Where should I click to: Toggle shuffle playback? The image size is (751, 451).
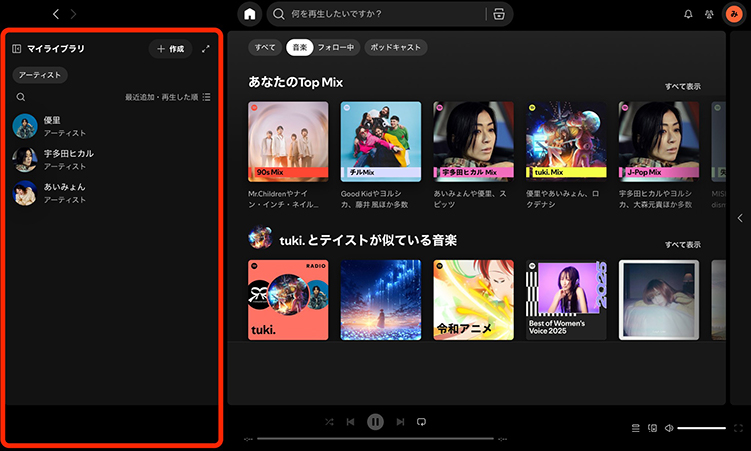point(330,422)
